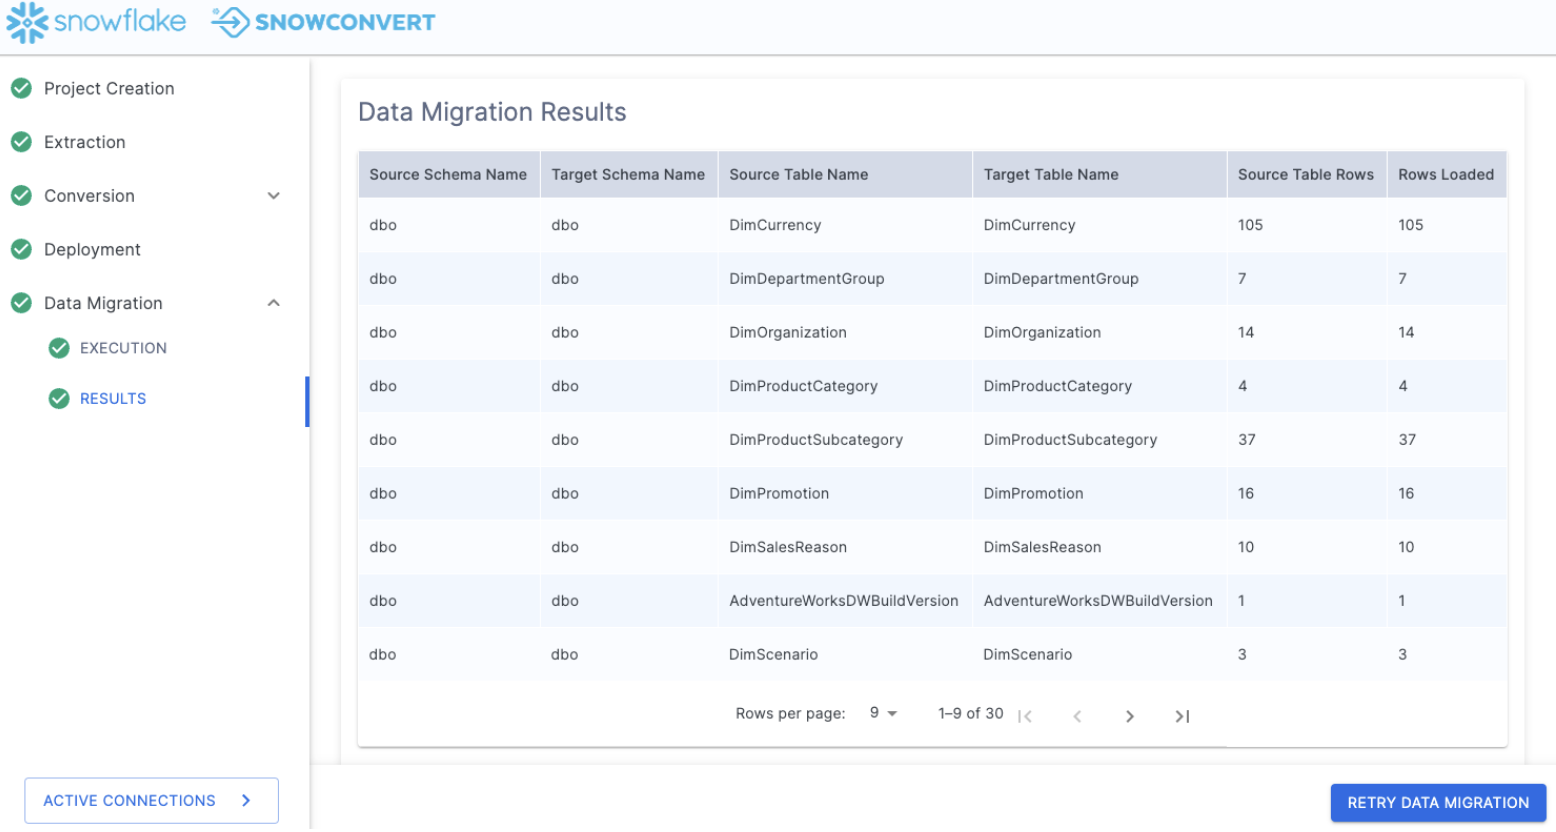
Task: Click the Snowflake logo
Action: (x=96, y=22)
